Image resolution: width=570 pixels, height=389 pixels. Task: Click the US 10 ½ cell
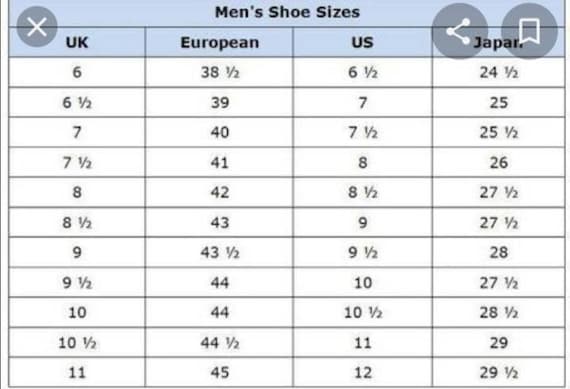[x=362, y=313]
